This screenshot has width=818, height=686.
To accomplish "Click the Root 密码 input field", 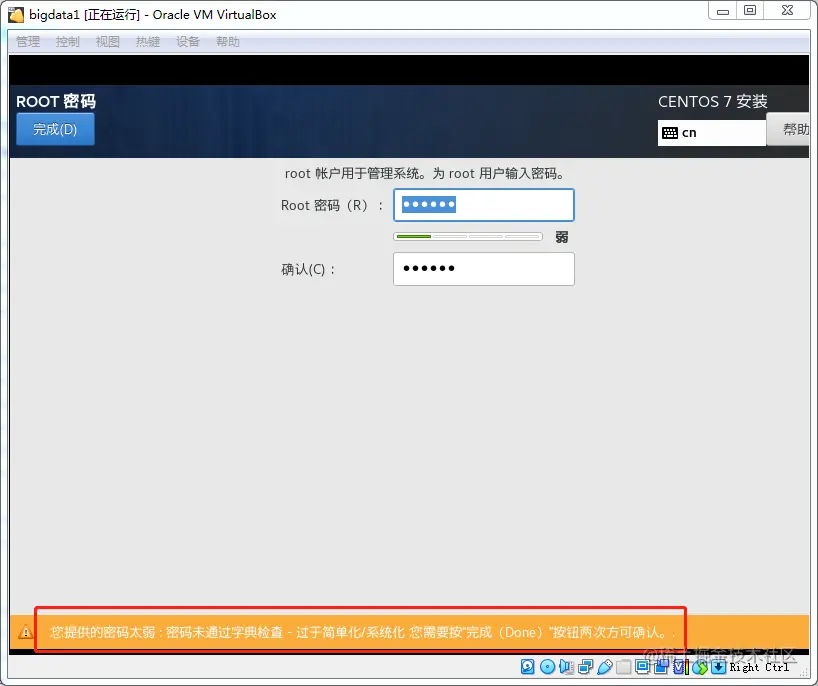I will pos(484,205).
